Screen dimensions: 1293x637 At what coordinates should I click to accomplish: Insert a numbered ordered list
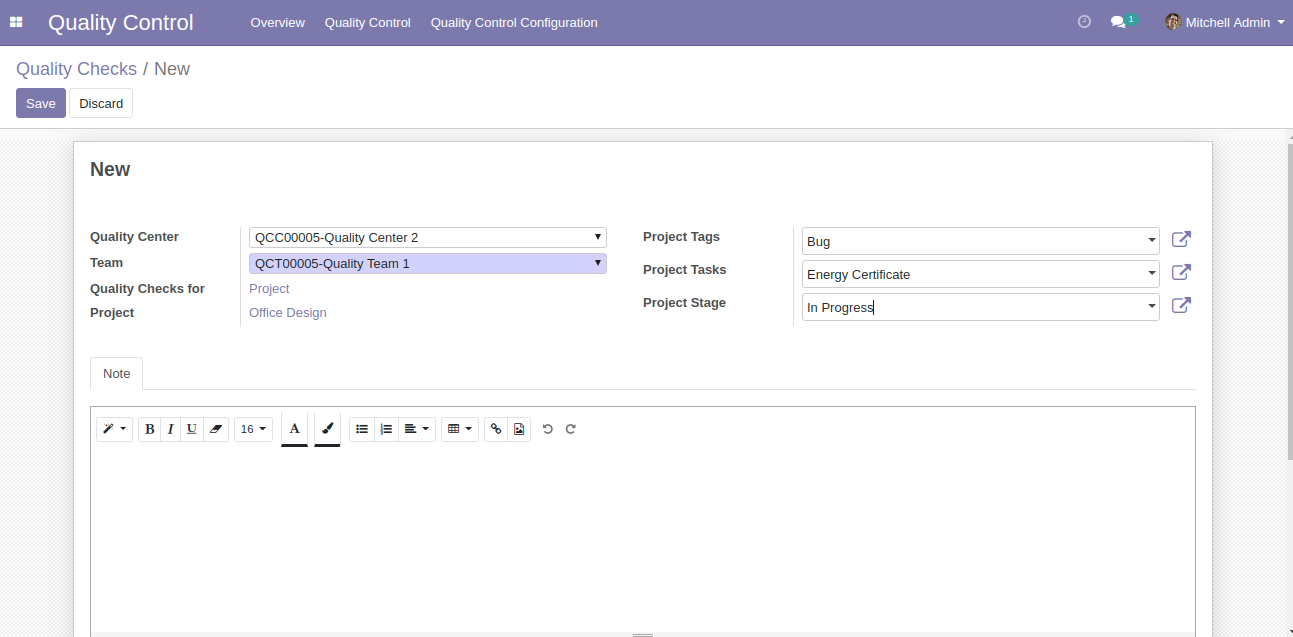[x=386, y=429]
